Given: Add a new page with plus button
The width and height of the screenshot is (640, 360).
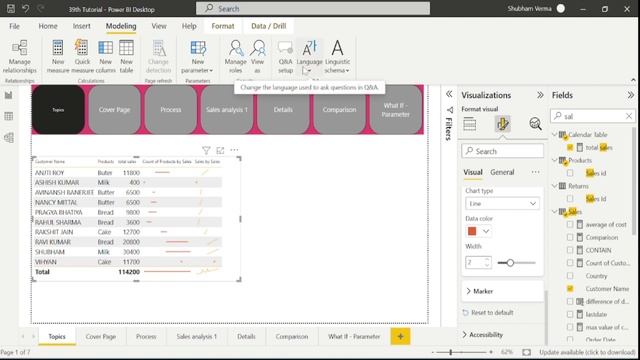Looking at the screenshot, I should (x=400, y=336).
